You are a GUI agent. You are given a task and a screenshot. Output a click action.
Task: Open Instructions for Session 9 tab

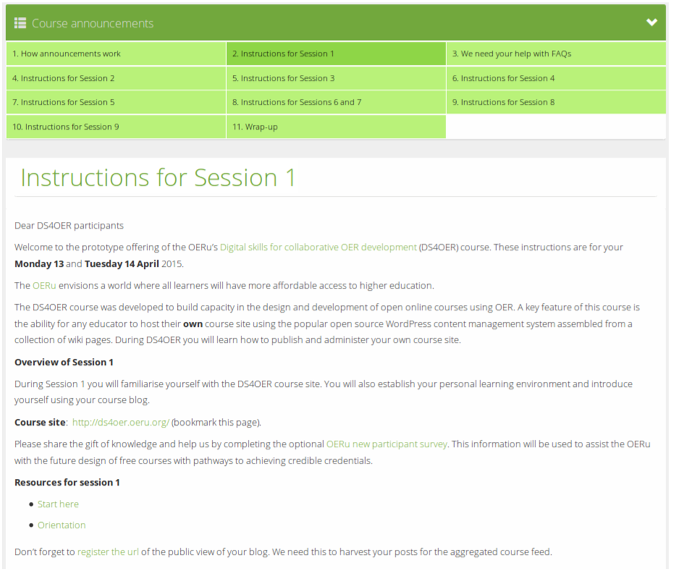(x=65, y=127)
